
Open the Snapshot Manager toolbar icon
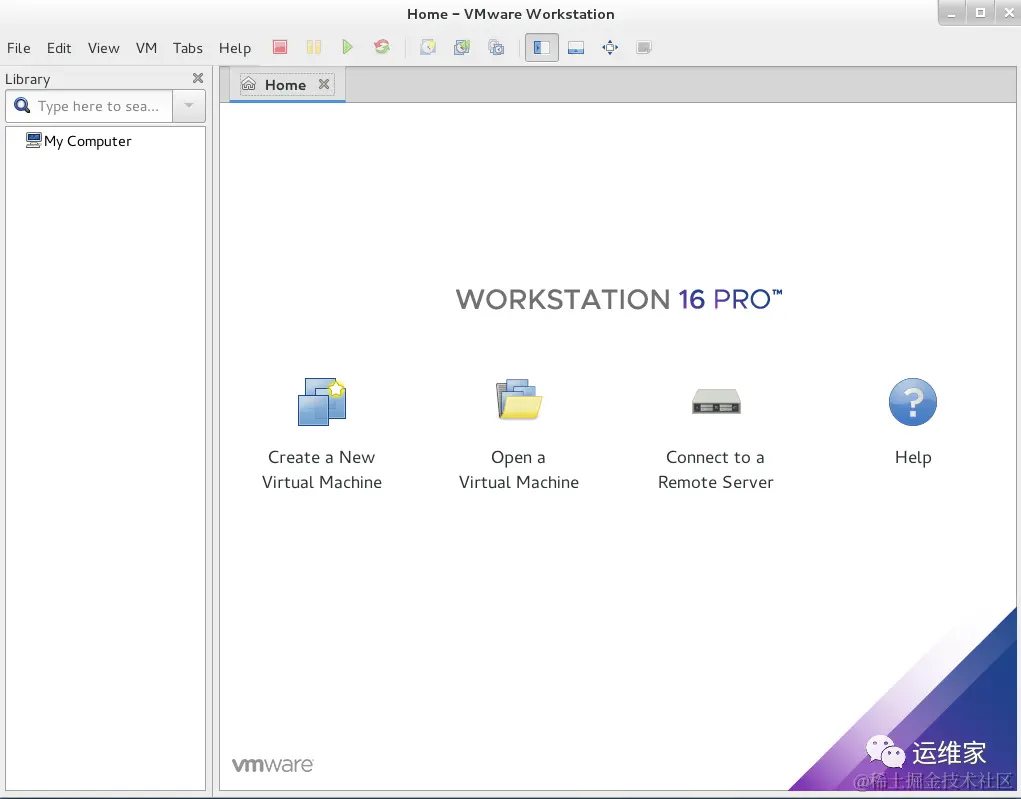[x=496, y=47]
